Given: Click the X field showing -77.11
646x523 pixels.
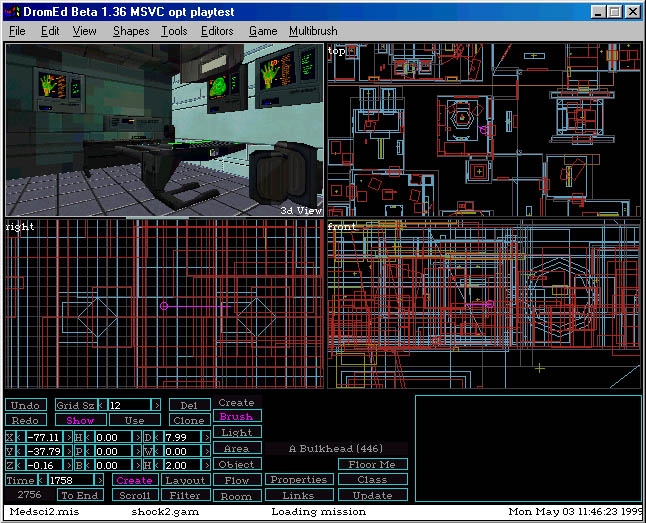Looking at the screenshot, I should point(44,437).
